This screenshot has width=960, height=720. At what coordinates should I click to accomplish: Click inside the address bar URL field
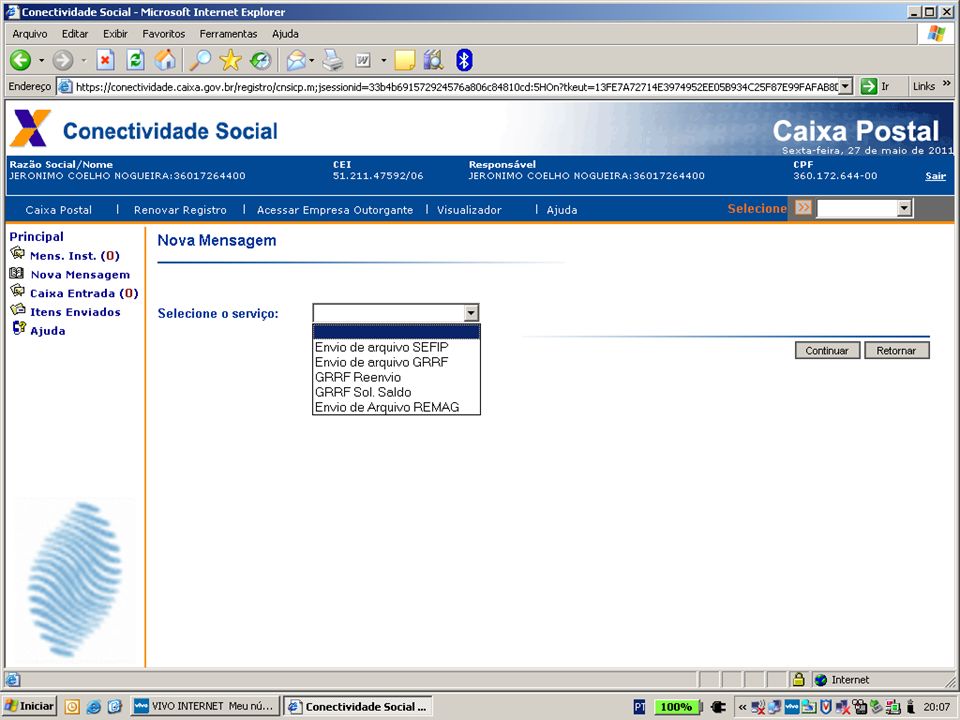[456, 87]
